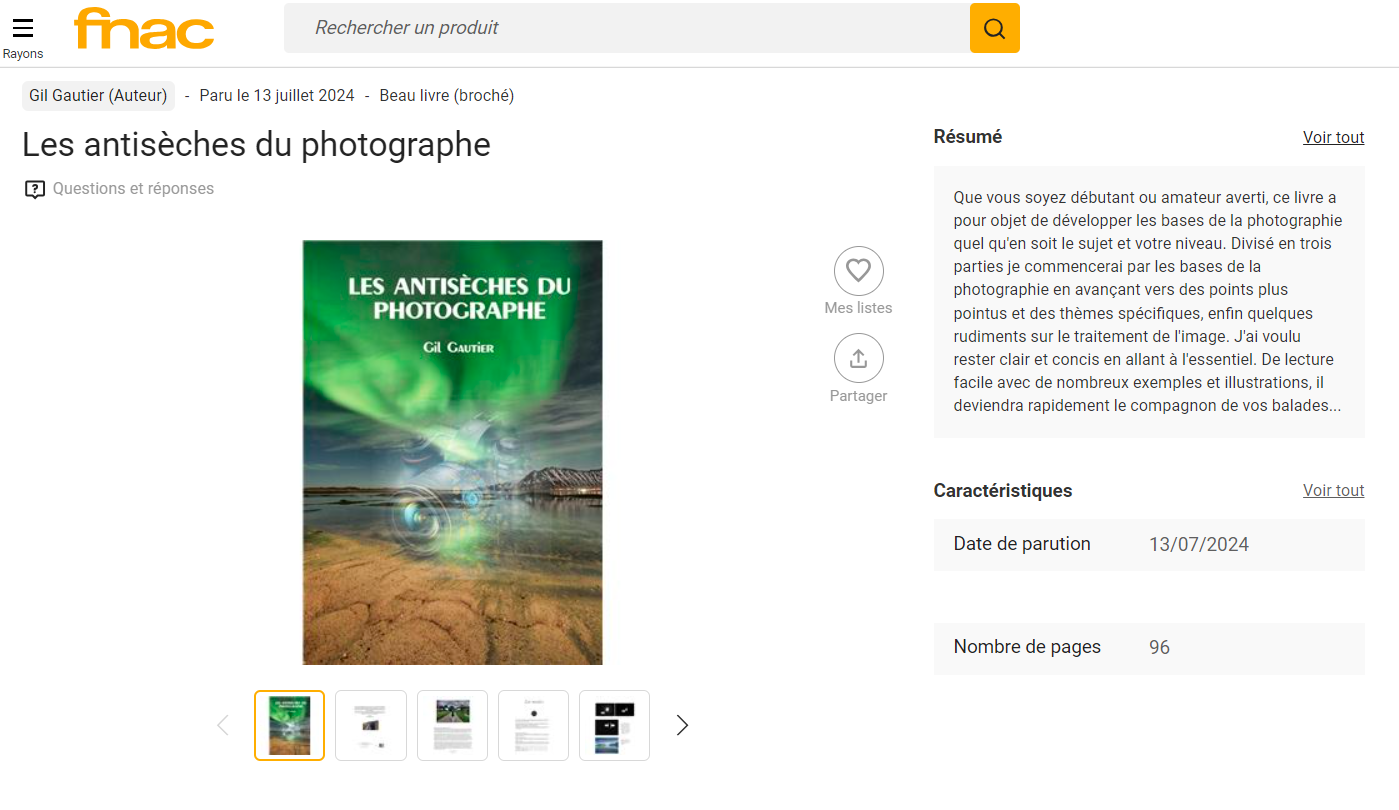The height and width of the screenshot is (810, 1399).
Task: Click Beau livre (broché) format text
Action: coord(447,96)
